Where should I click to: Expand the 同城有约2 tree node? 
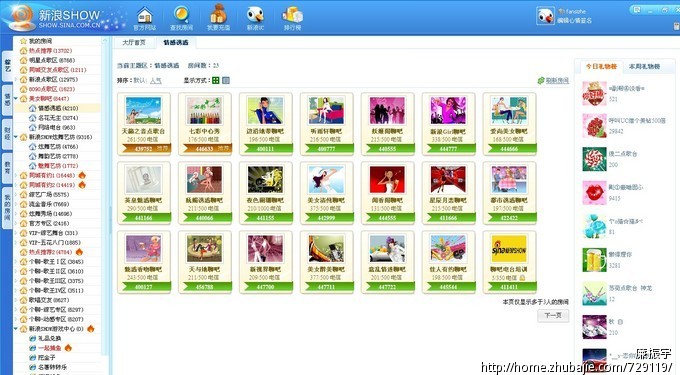[x=16, y=185]
